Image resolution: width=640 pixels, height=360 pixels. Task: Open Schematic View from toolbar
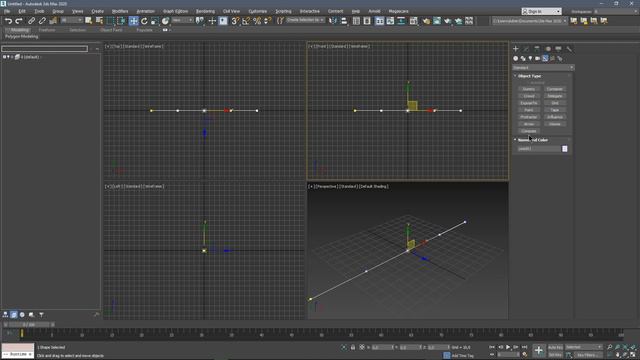(x=401, y=20)
